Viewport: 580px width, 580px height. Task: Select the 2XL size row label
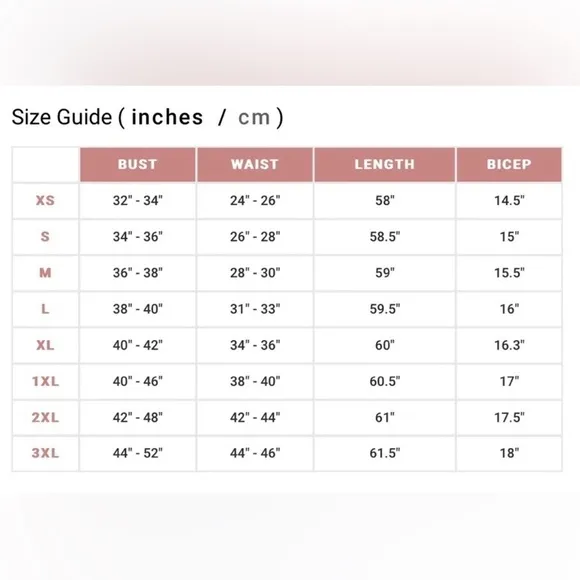[45, 417]
